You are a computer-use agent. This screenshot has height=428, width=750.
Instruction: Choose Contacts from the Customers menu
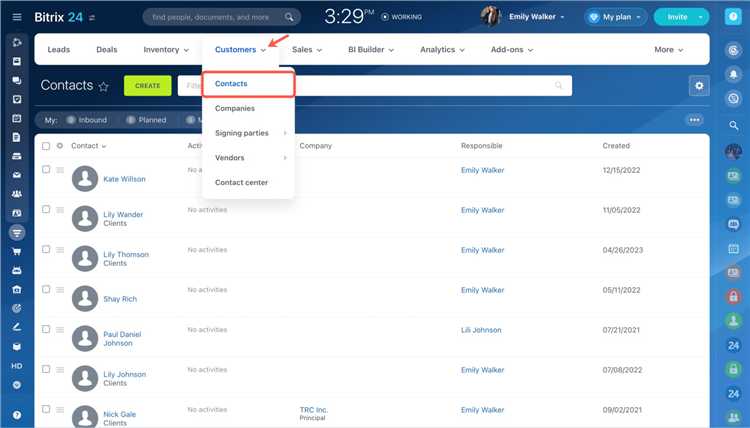pyautogui.click(x=248, y=84)
